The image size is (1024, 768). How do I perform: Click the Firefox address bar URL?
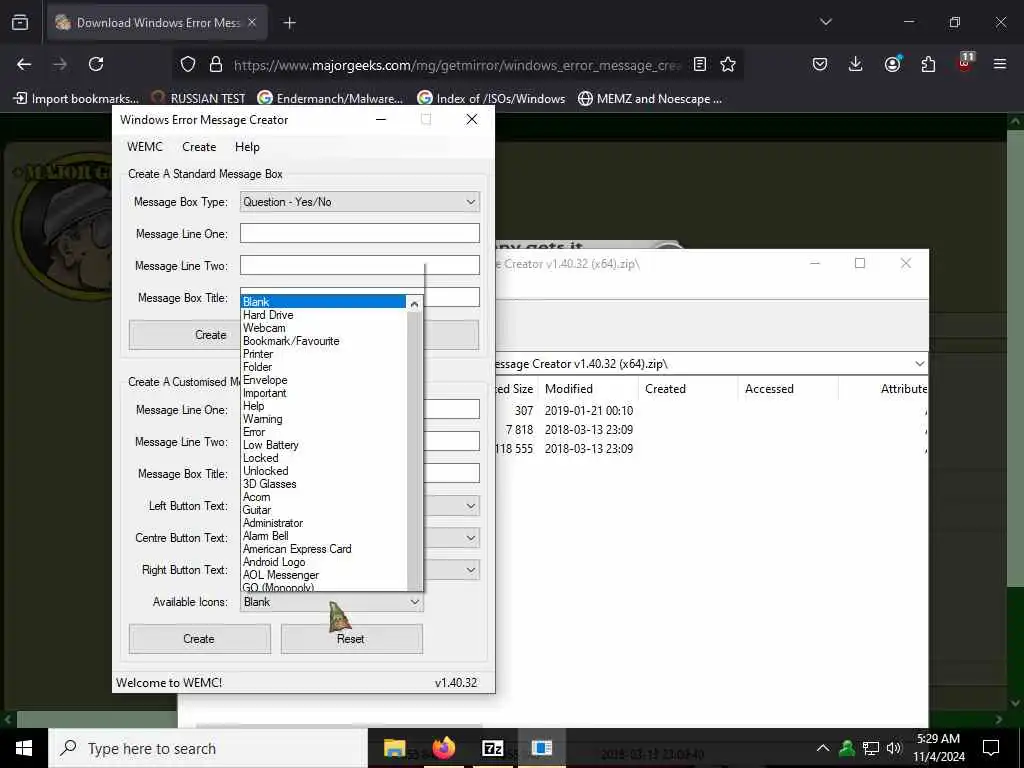[457, 65]
